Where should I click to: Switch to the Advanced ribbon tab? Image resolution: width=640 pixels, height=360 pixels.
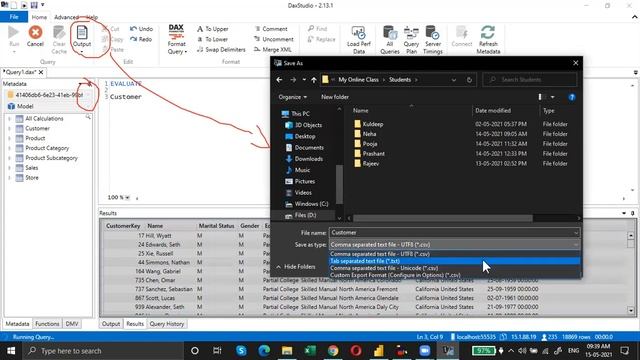(66, 17)
